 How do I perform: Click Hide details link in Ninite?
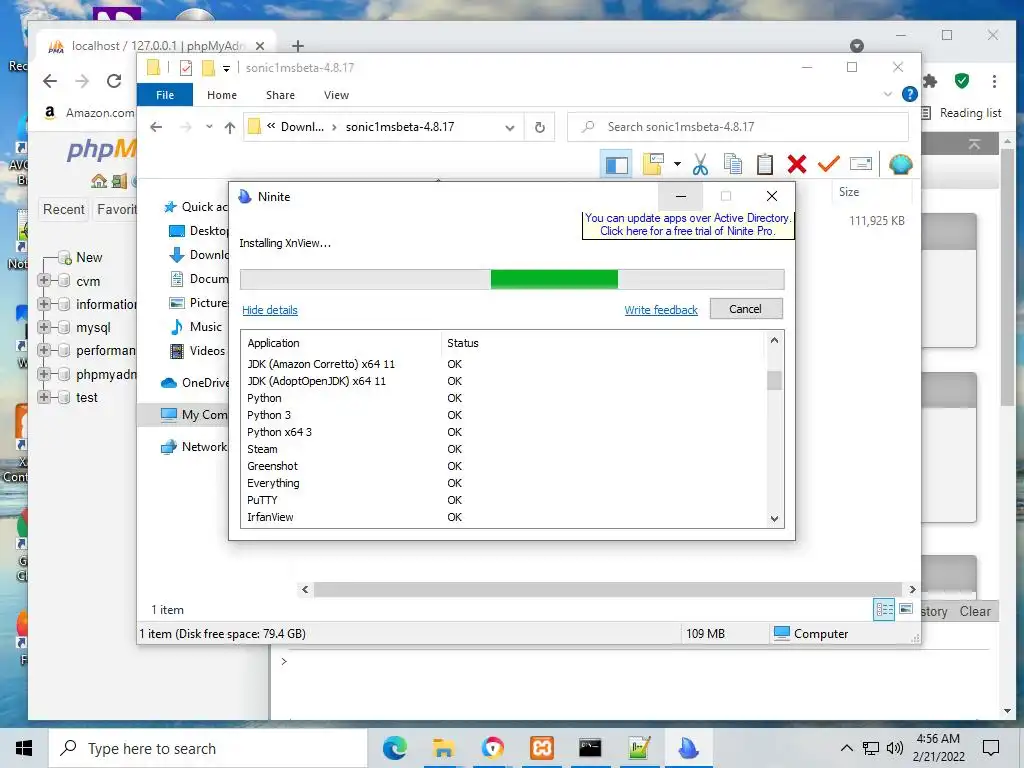270,310
